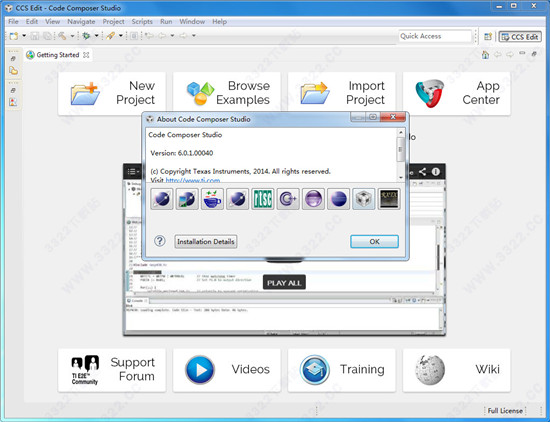Open the Import Project tile
Screen dimensions: 550x422
[342, 93]
